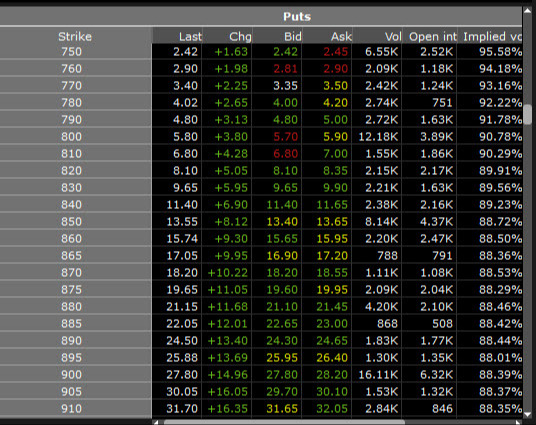Select the 860 strike row

coord(261,239)
